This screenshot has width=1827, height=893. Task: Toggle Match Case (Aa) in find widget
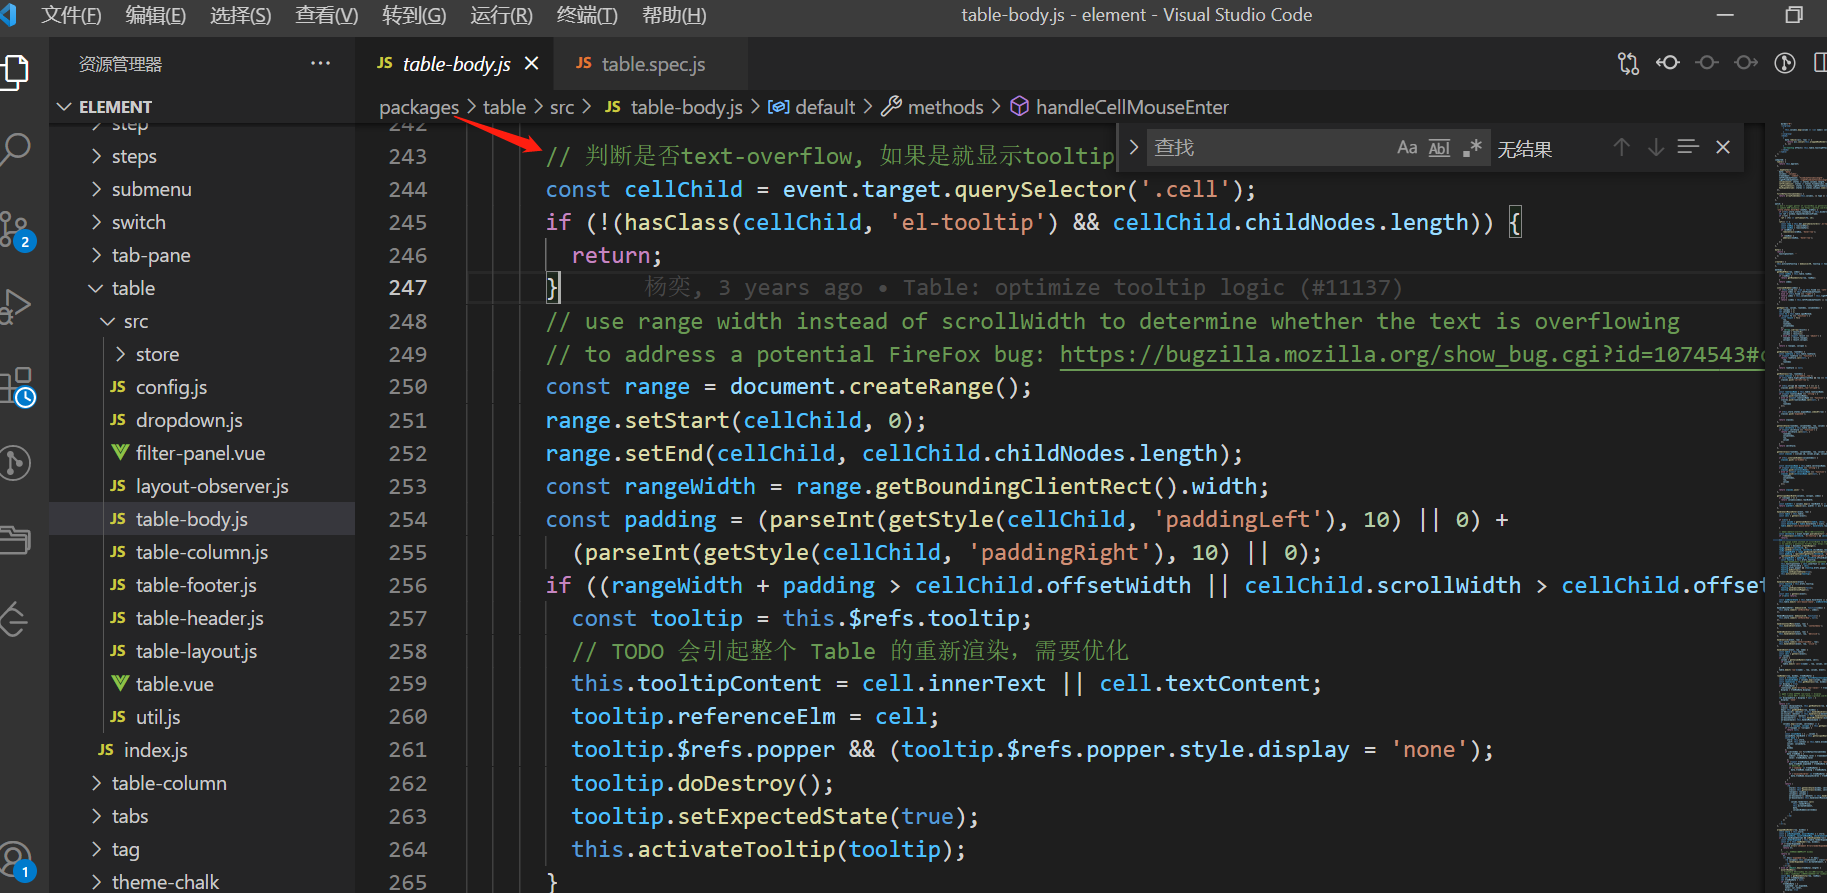click(1407, 148)
